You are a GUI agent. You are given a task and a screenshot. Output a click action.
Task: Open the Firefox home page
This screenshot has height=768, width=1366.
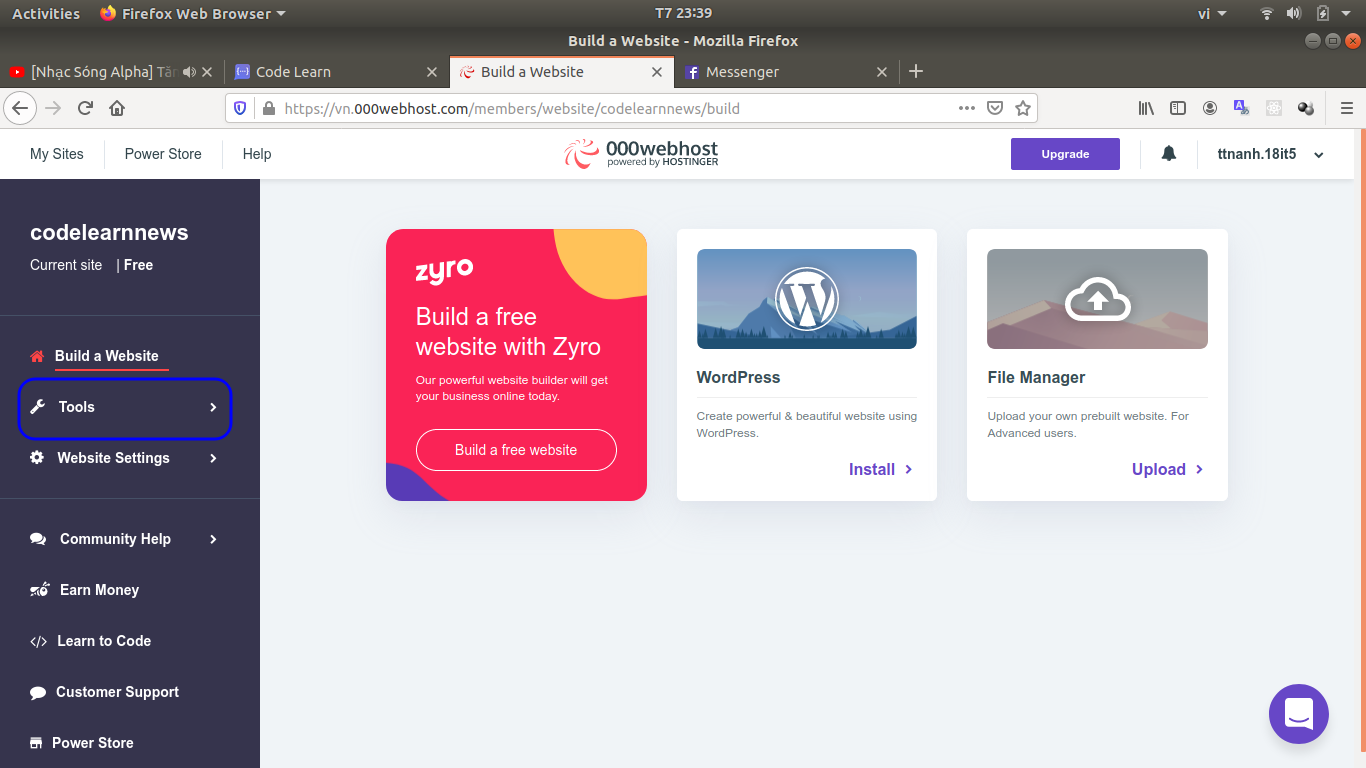click(117, 108)
